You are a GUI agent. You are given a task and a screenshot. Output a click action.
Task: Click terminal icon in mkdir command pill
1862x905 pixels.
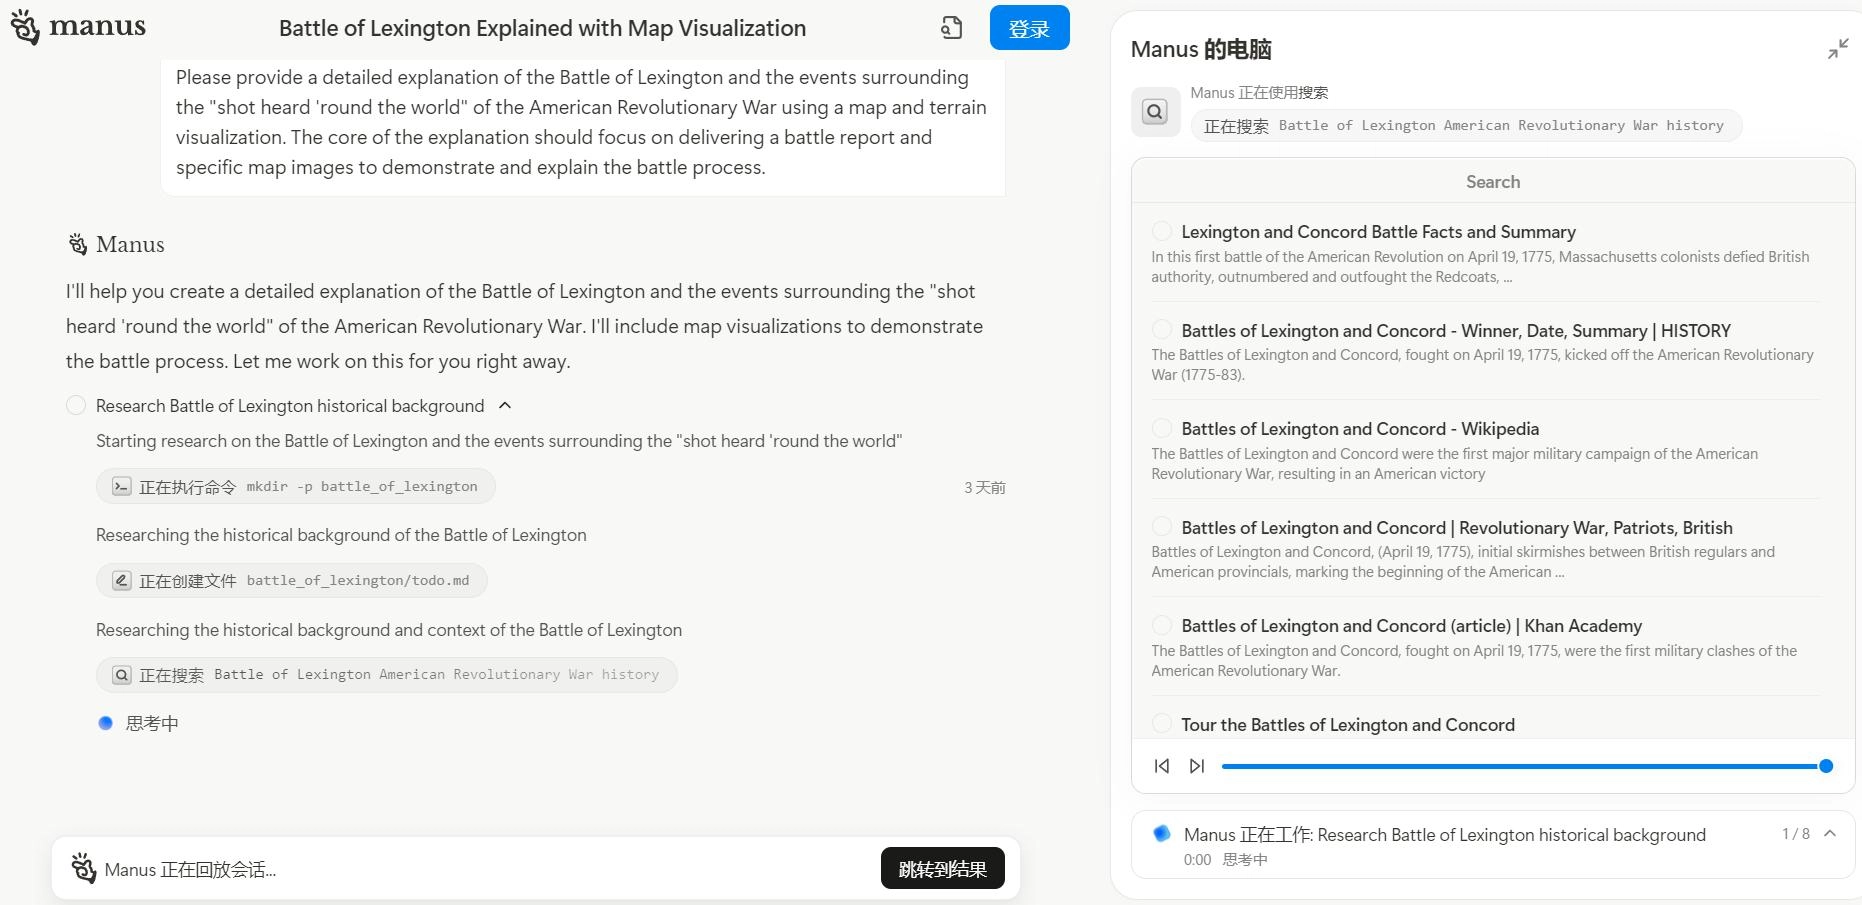(122, 487)
